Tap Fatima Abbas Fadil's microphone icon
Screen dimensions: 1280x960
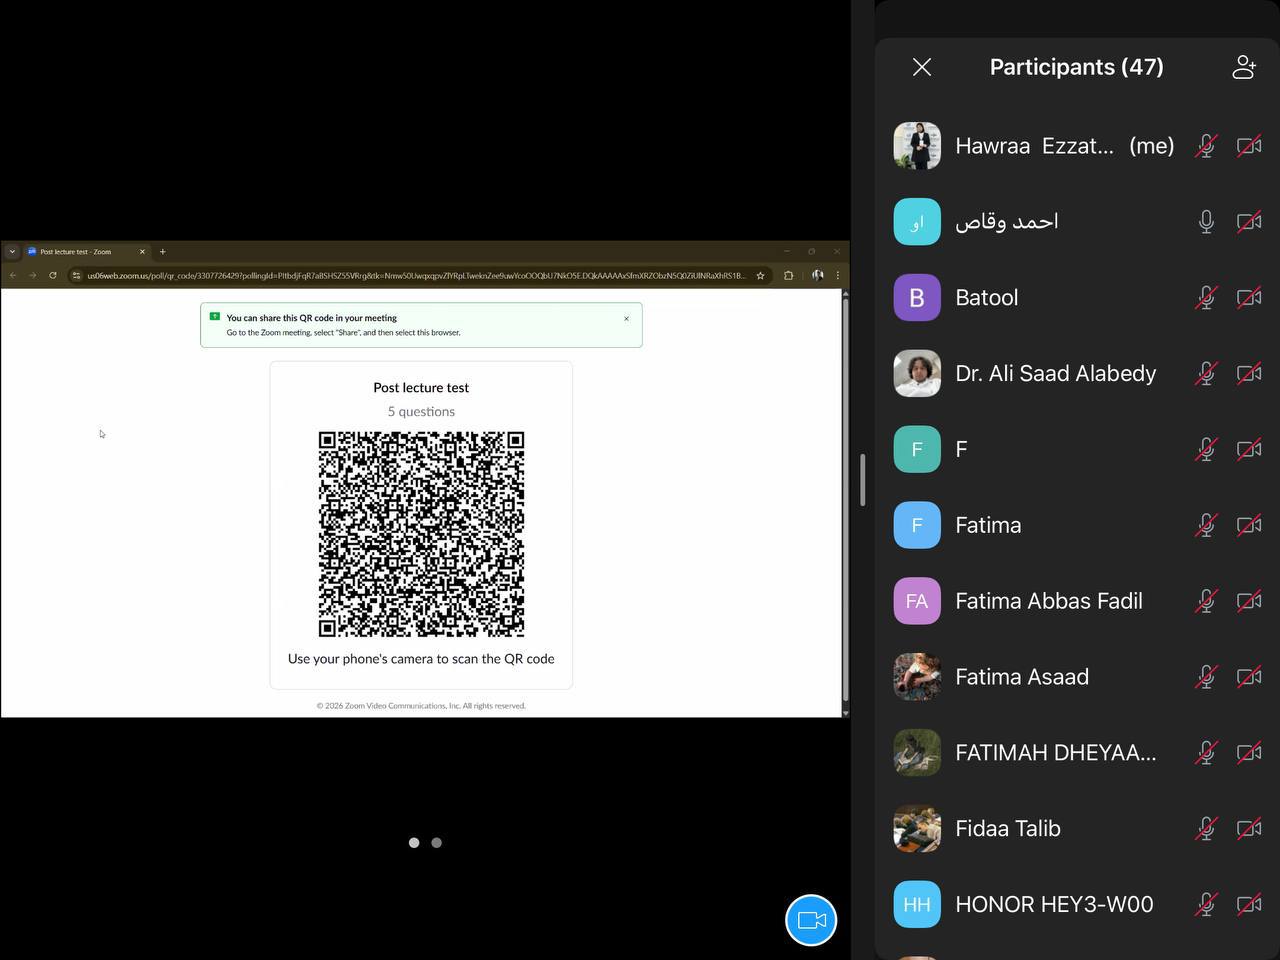click(1206, 601)
